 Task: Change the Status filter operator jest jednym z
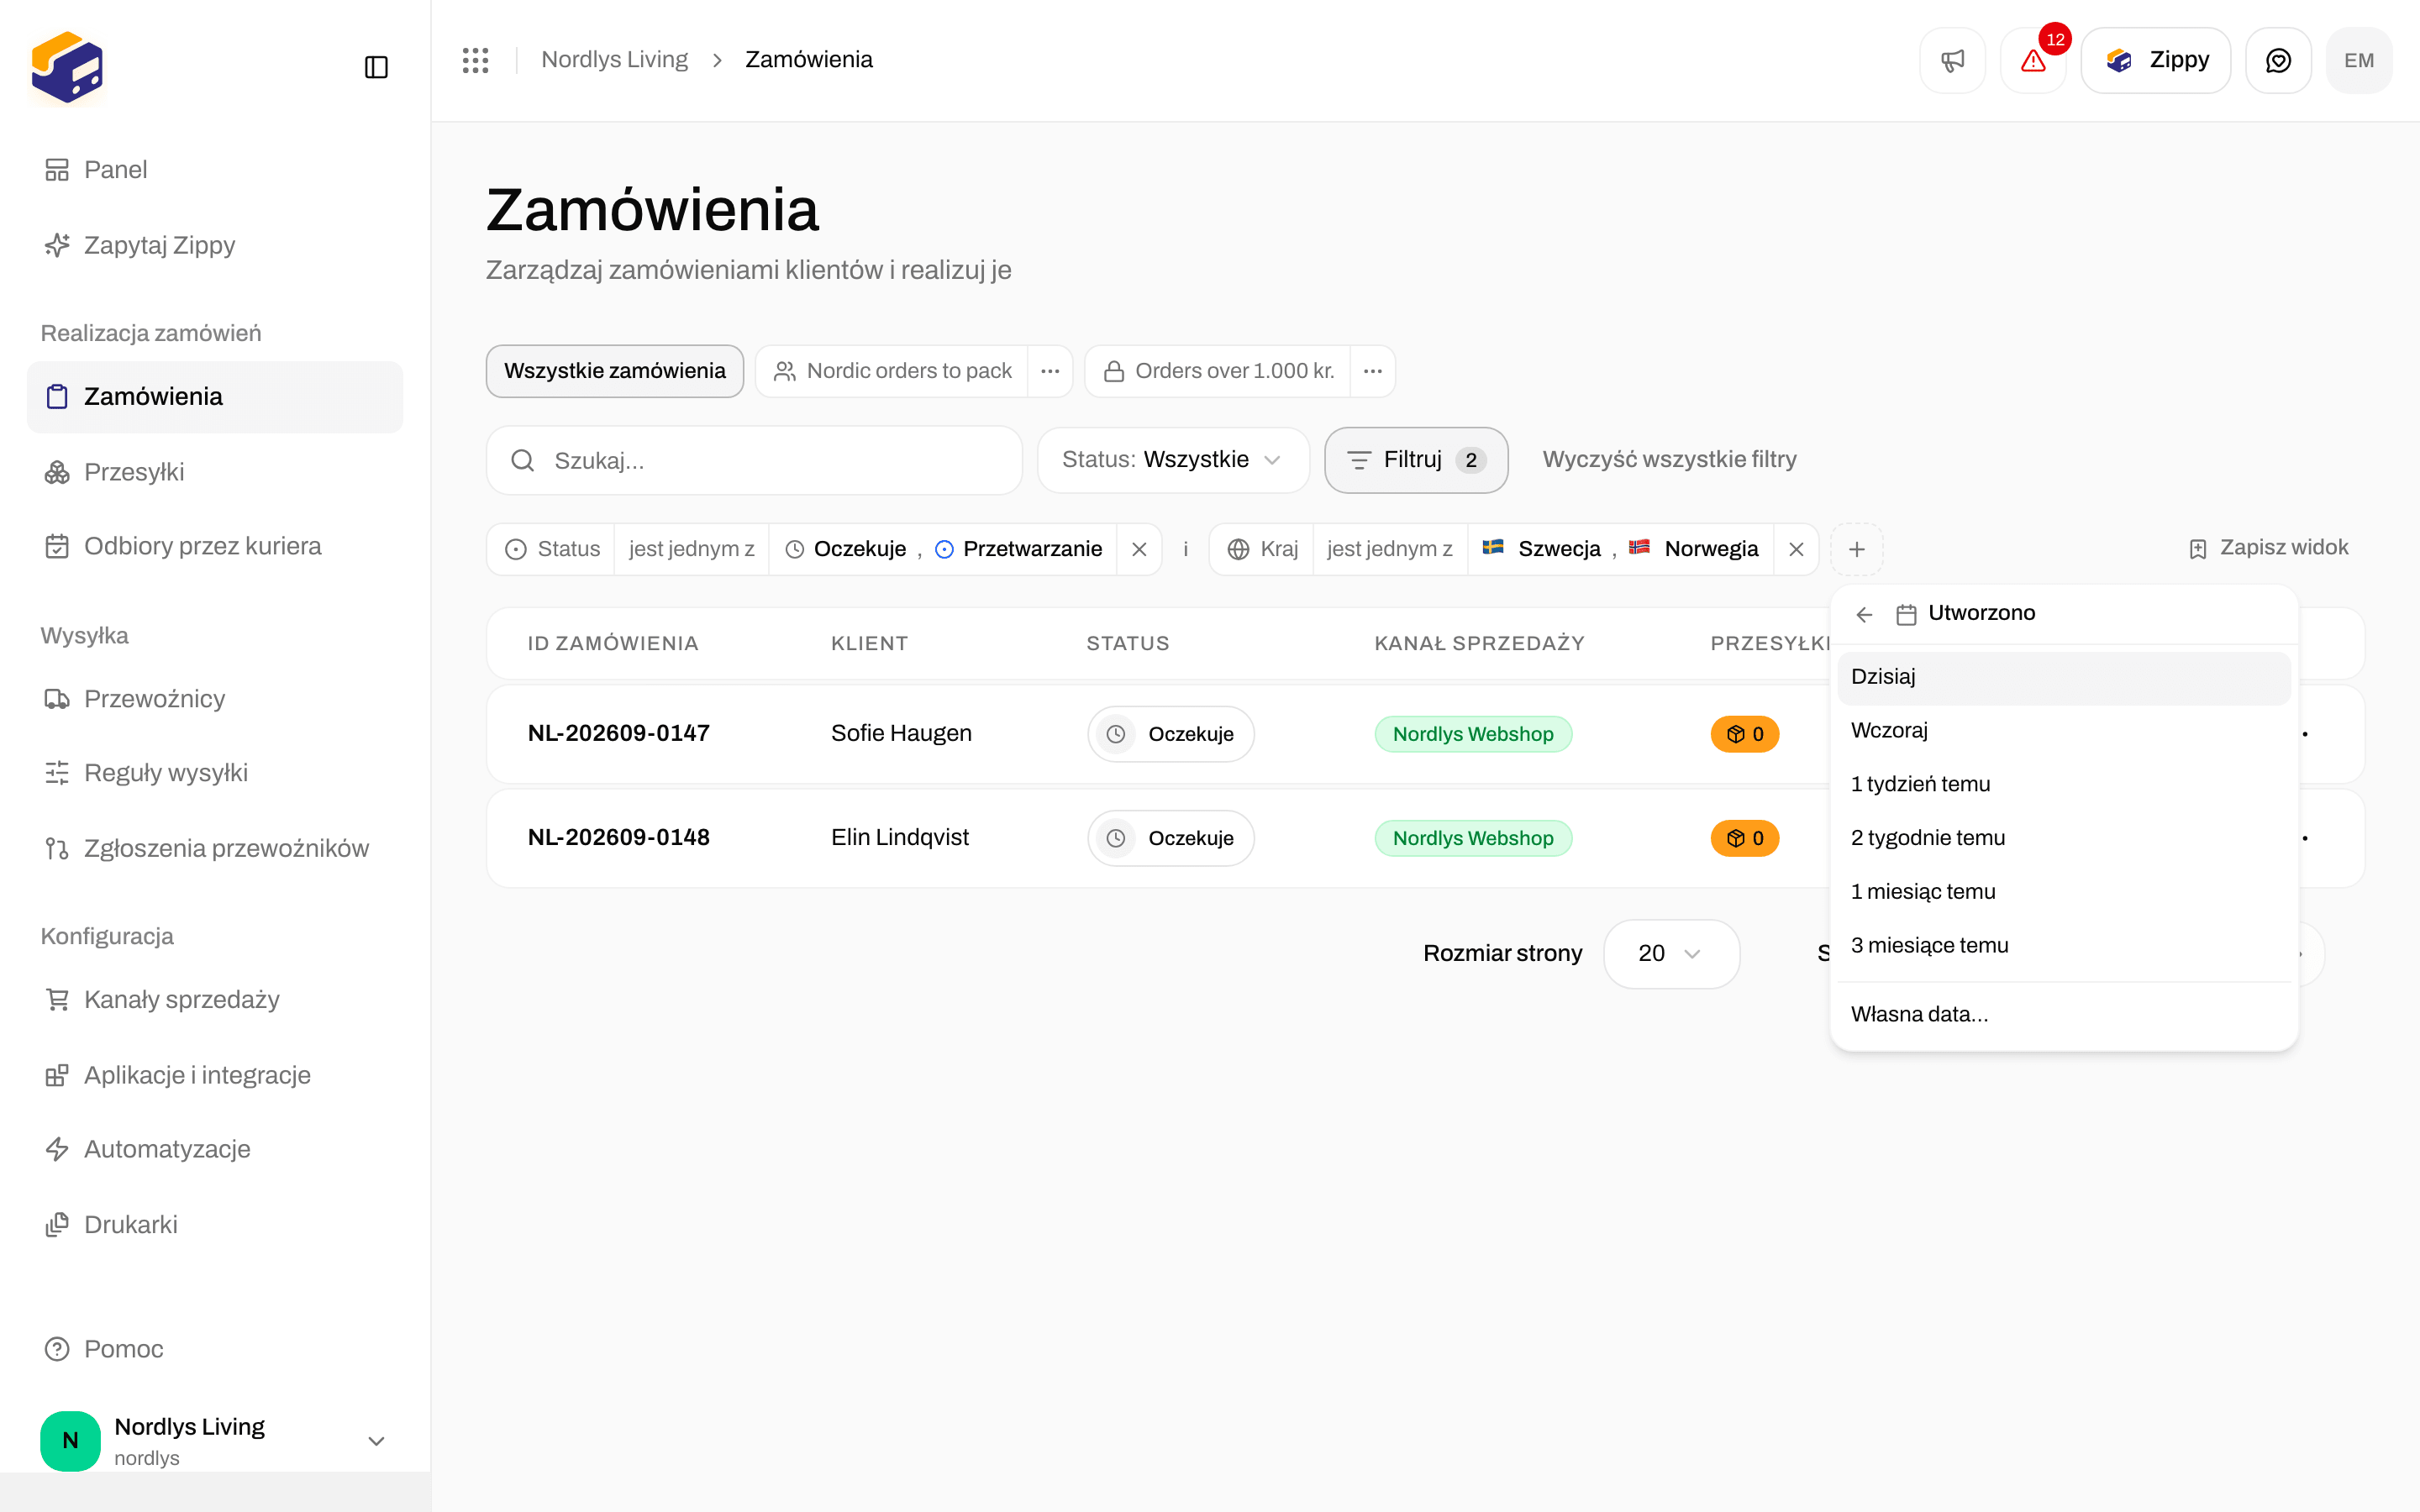pos(691,549)
